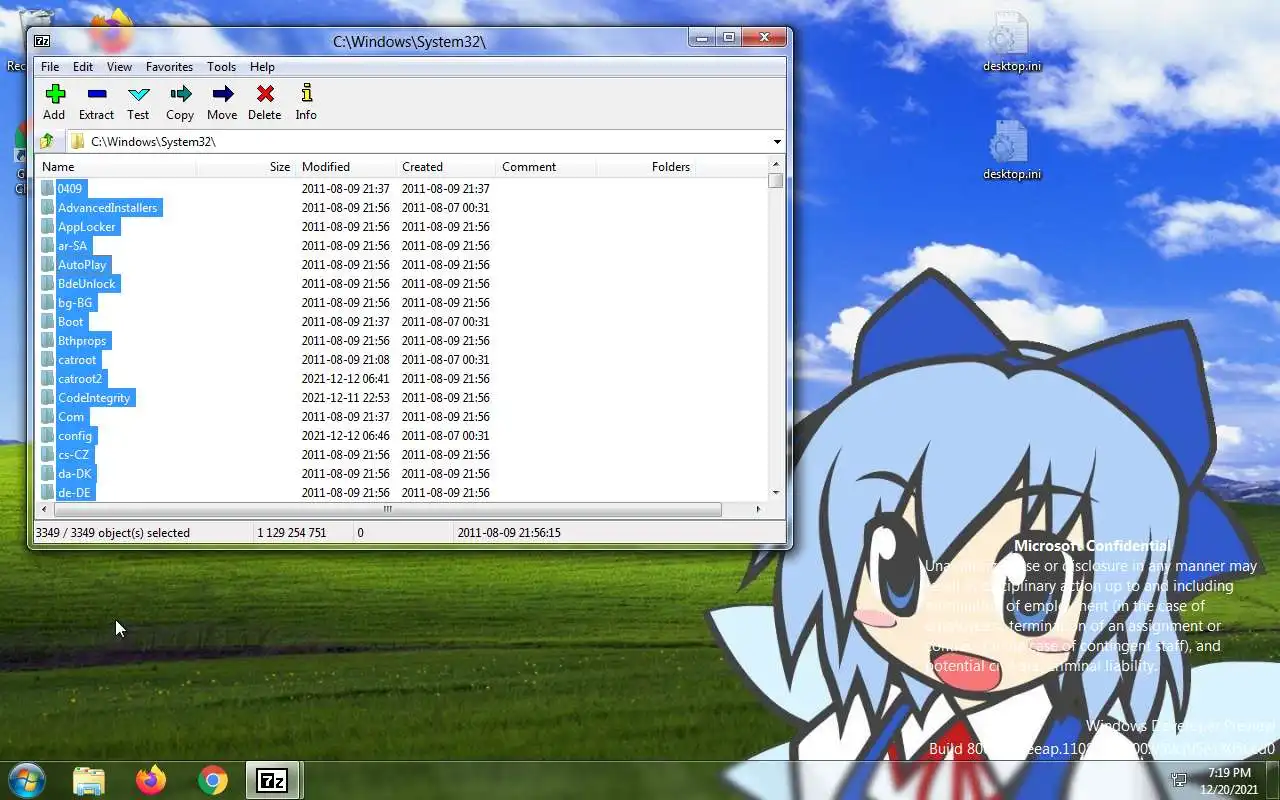Open the File menu
Image resolution: width=1280 pixels, height=800 pixels.
point(49,67)
